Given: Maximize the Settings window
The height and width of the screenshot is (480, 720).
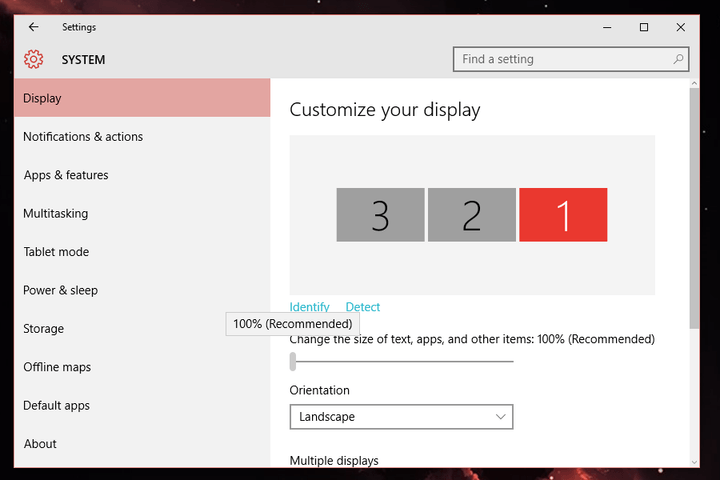Looking at the screenshot, I should pyautogui.click(x=644, y=28).
